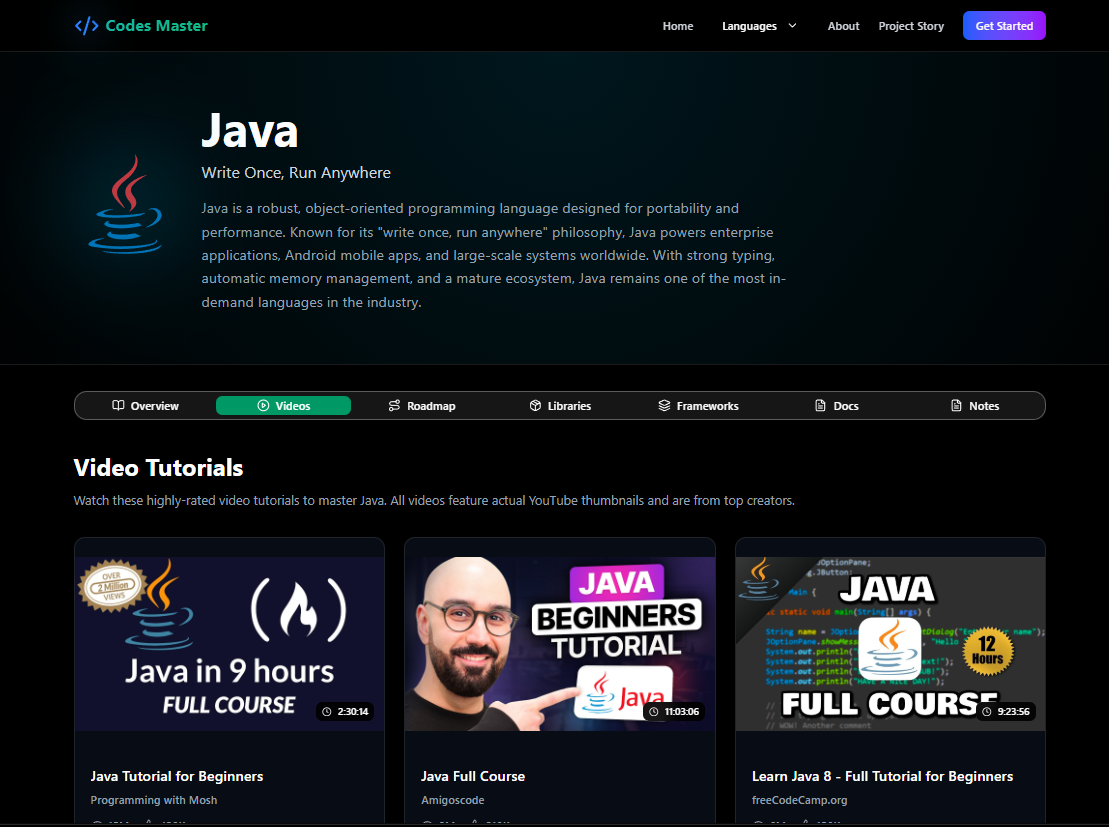Open the 'Java in 9 hours' video thumbnail
The width and height of the screenshot is (1109, 827).
click(x=230, y=644)
